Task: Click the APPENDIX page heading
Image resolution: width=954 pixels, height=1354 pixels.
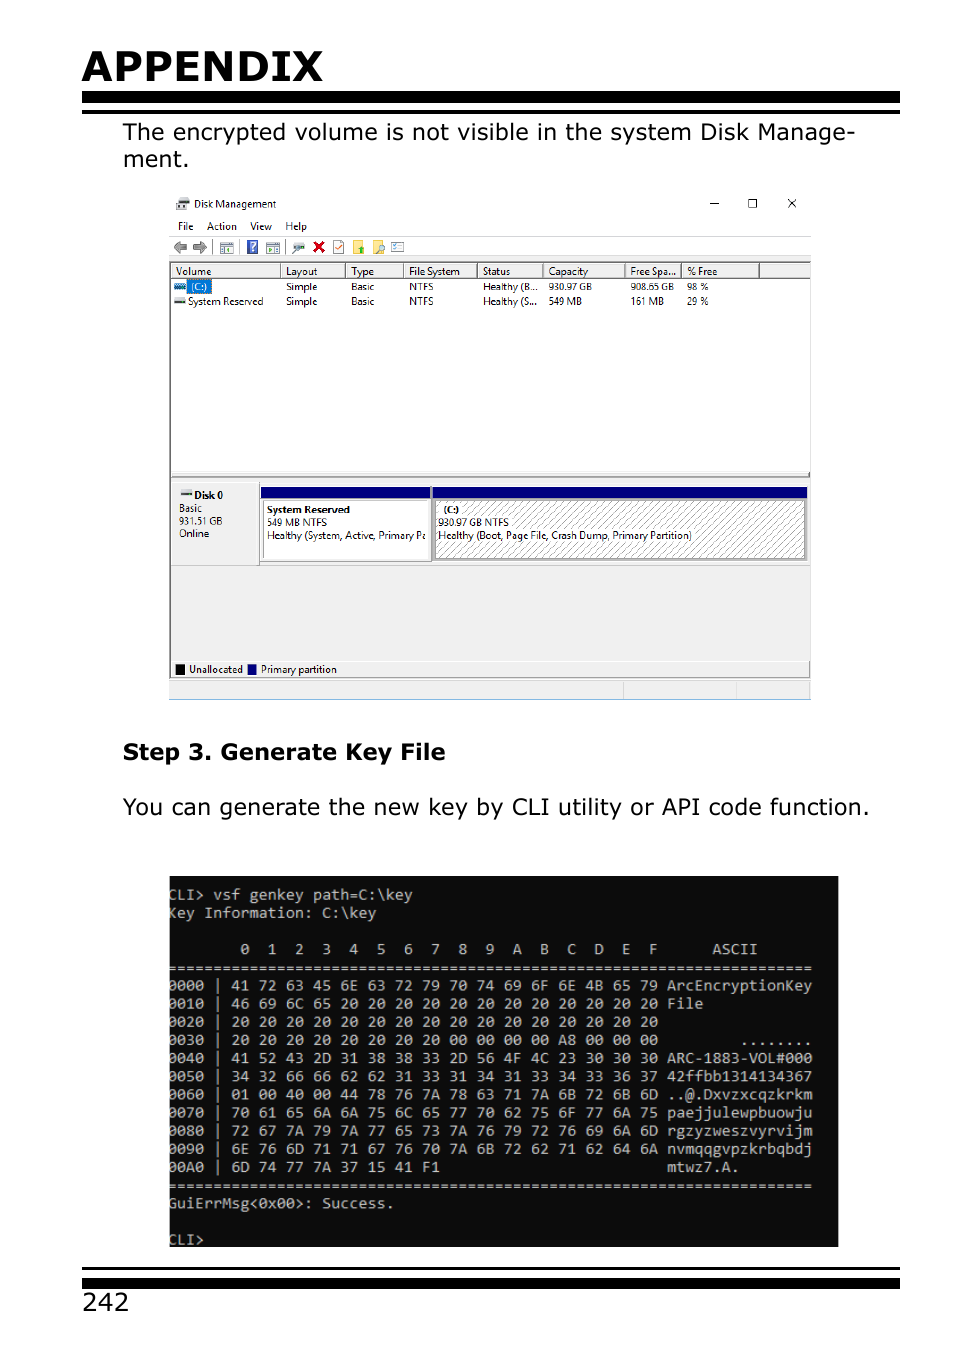Action: [x=203, y=66]
